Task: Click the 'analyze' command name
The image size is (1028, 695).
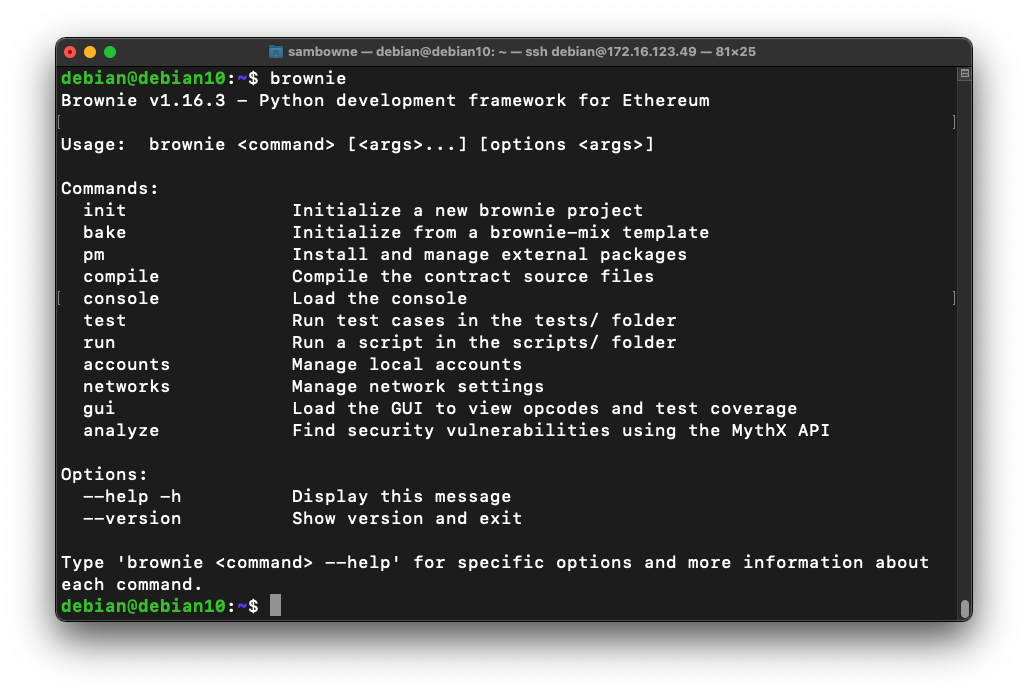Action: [121, 430]
